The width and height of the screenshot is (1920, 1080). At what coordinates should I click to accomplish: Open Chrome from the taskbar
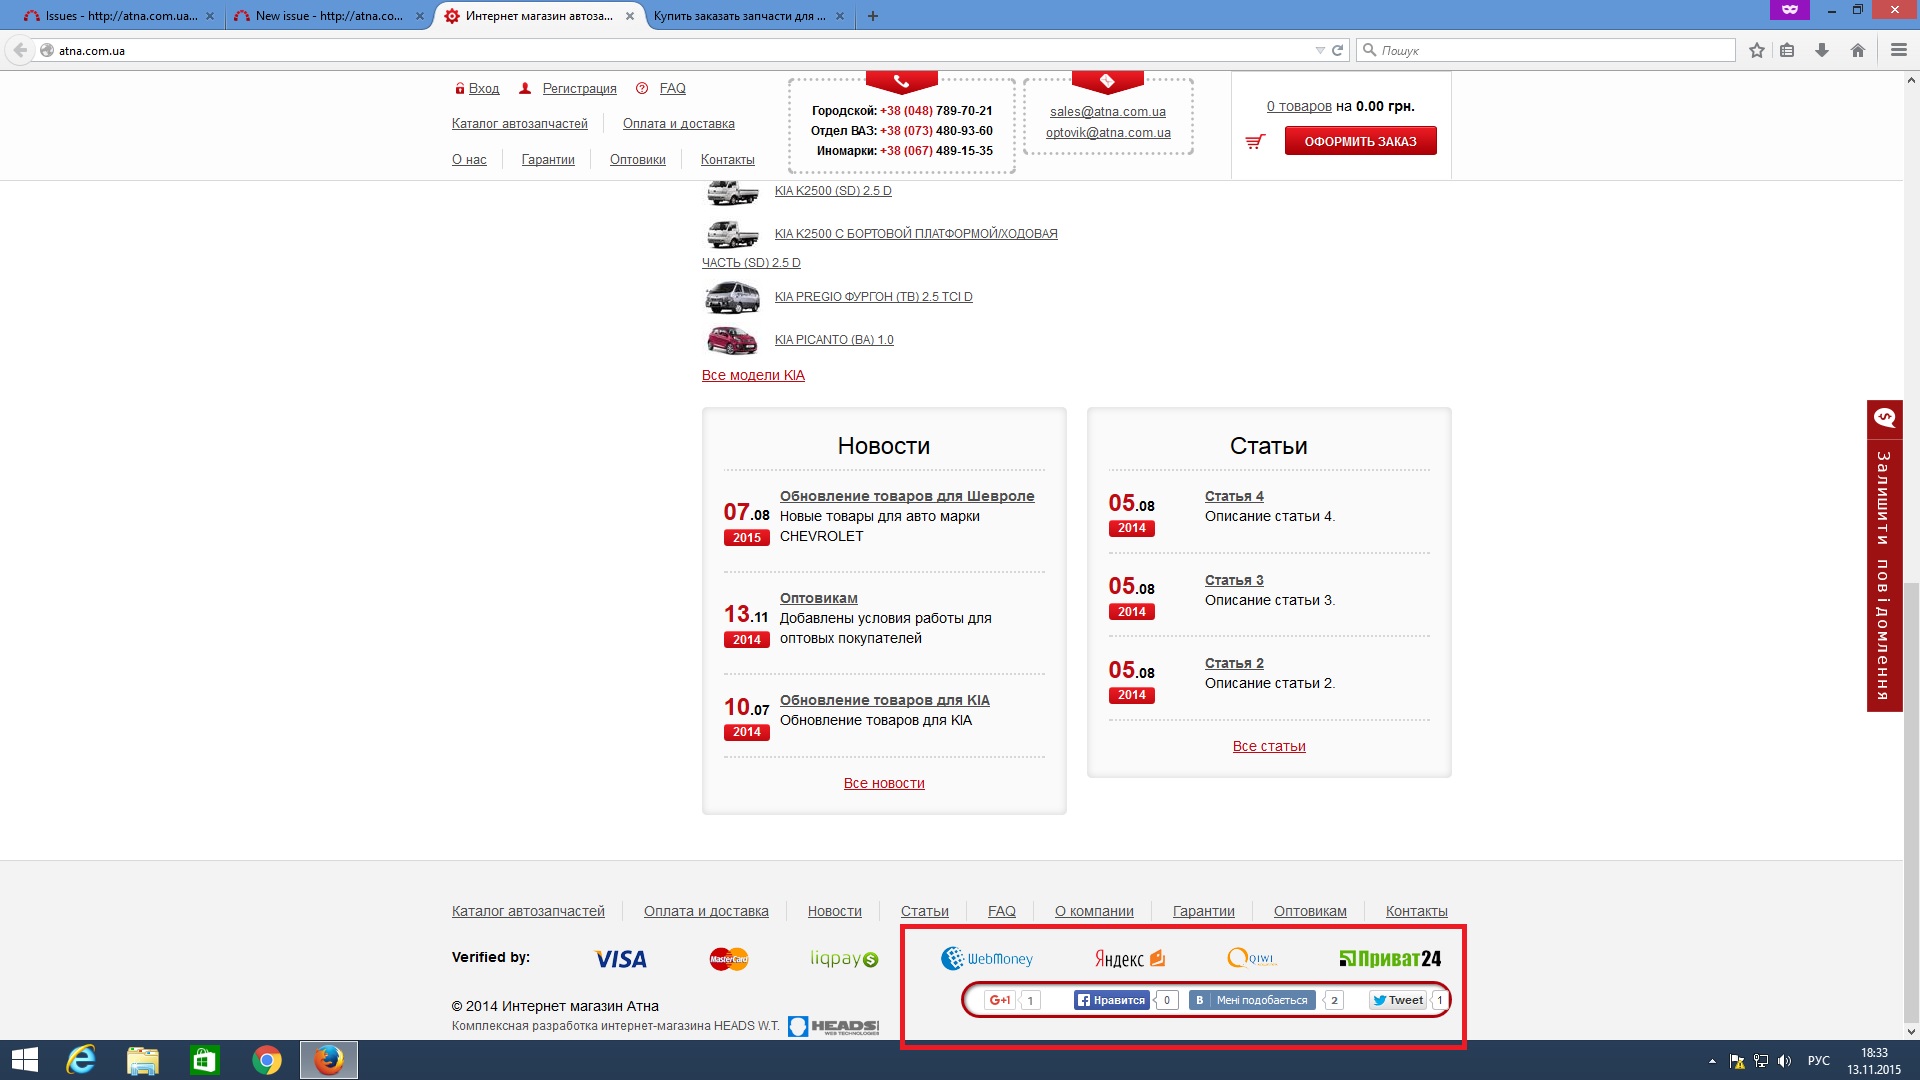pyautogui.click(x=266, y=1060)
